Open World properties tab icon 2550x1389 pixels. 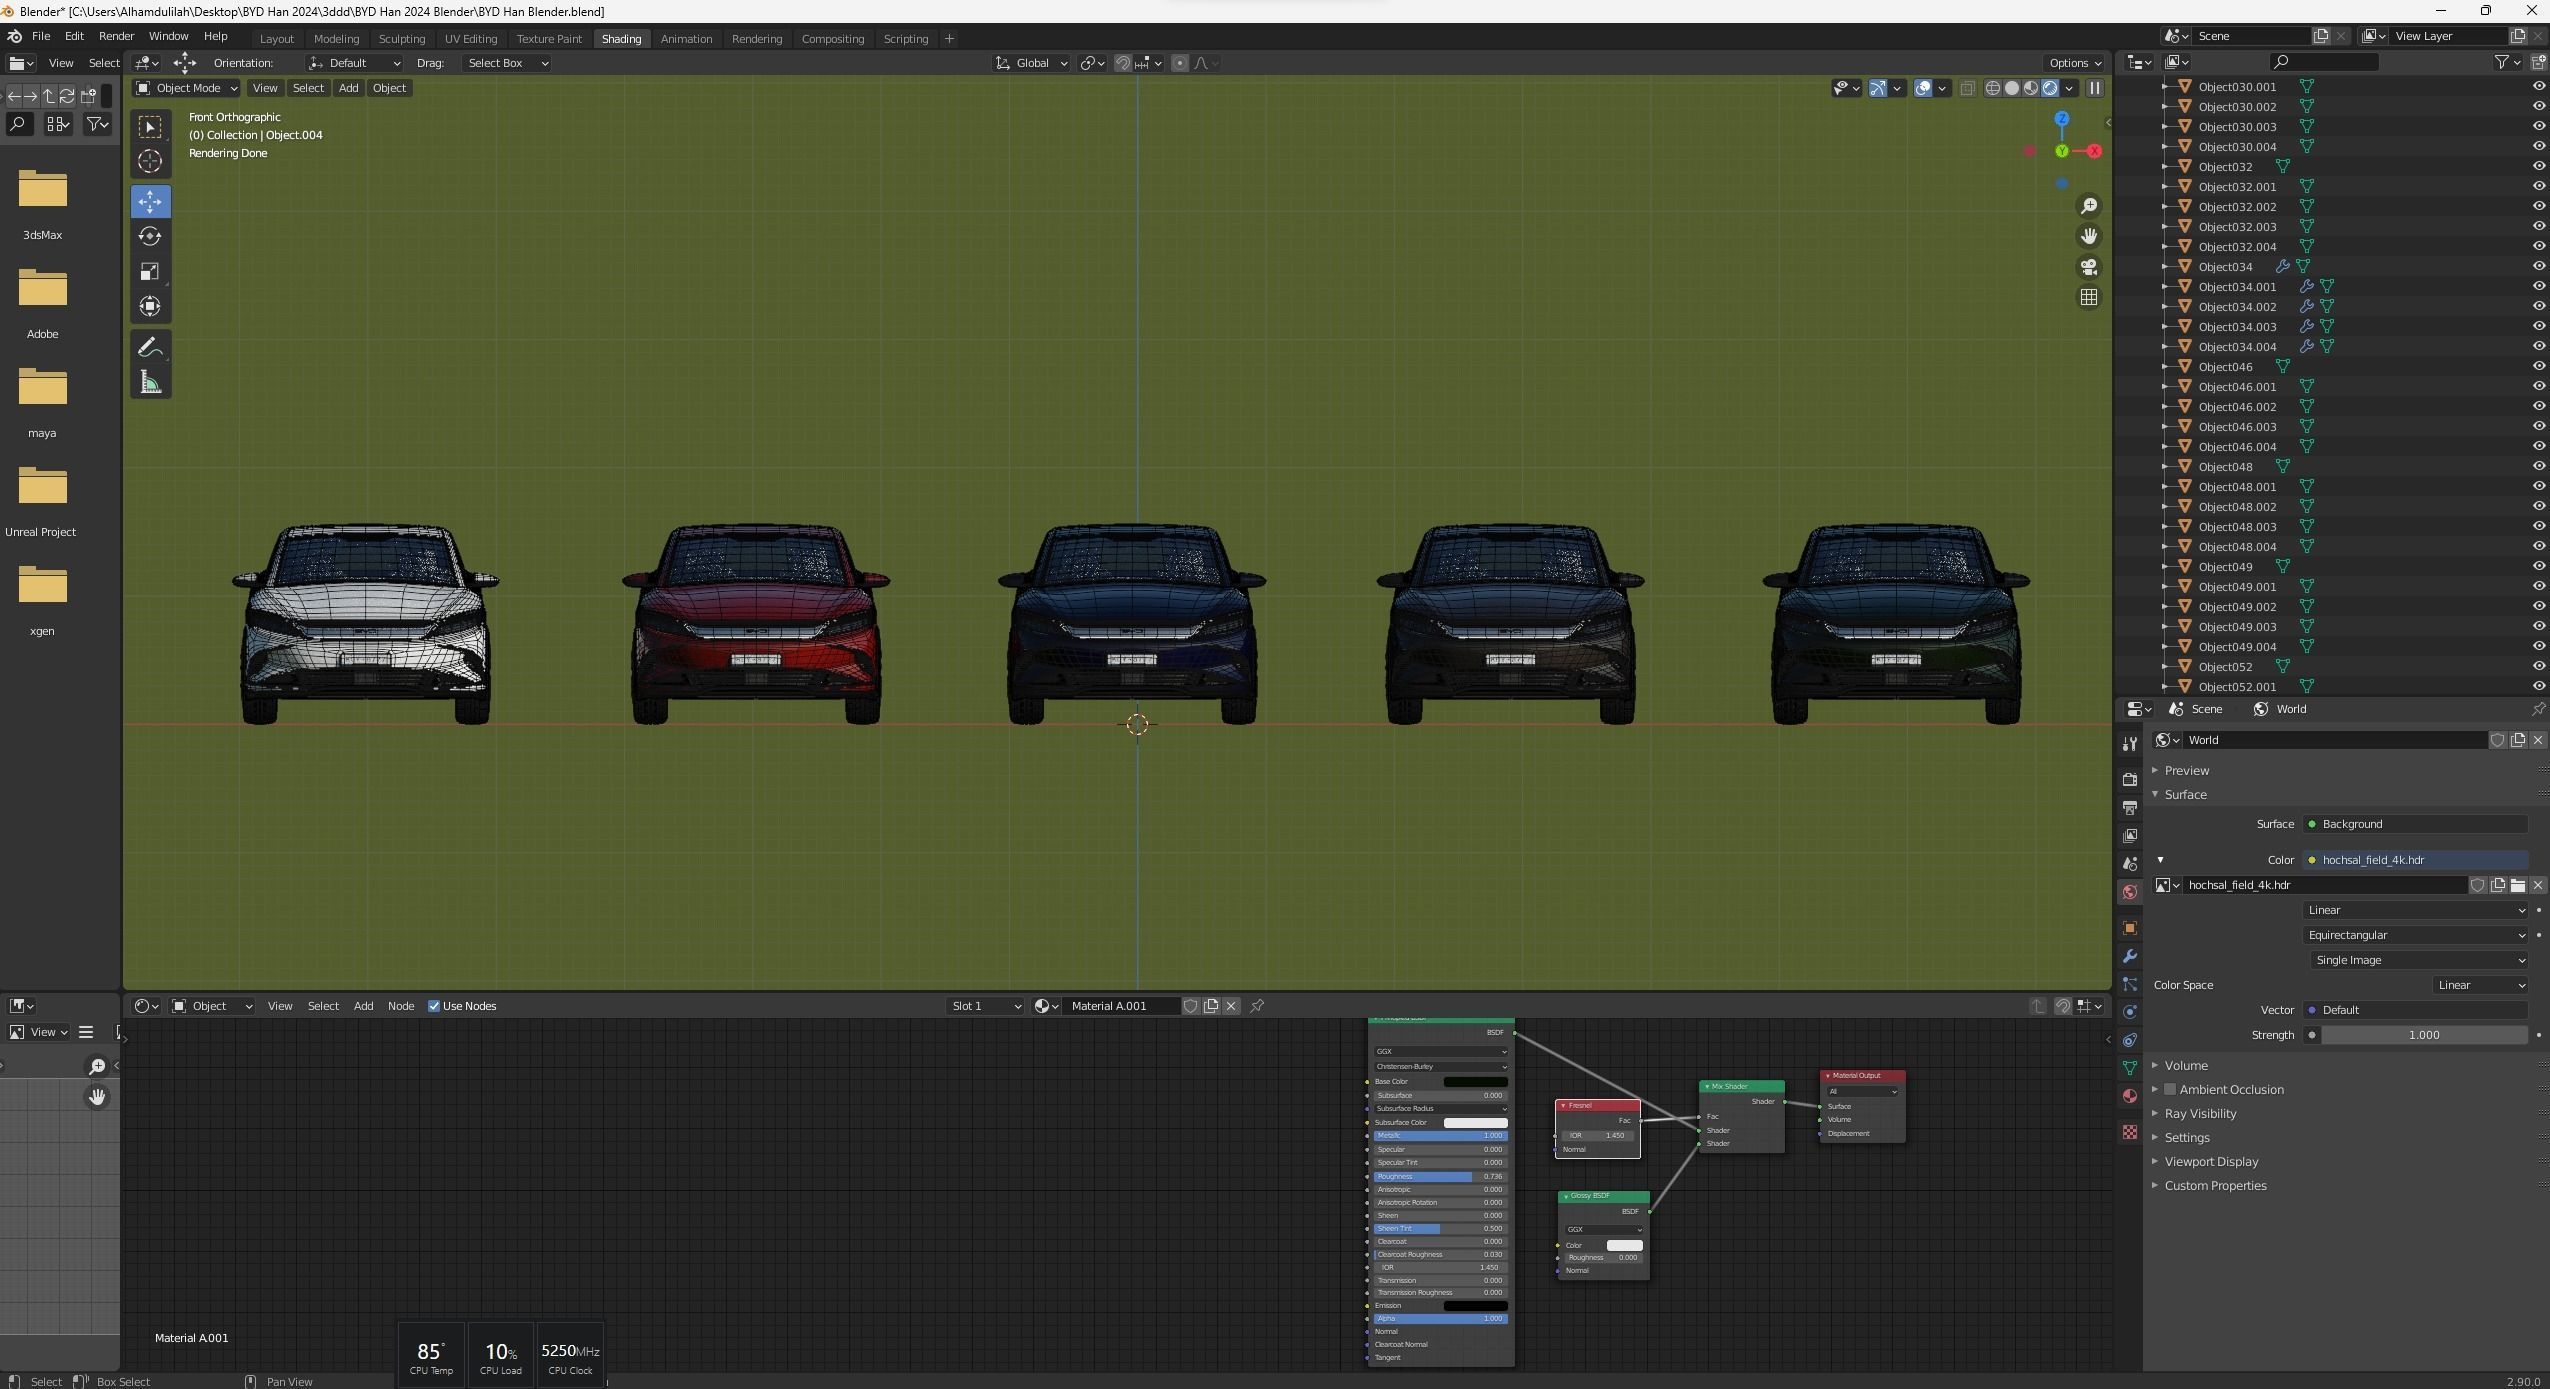coord(2130,892)
